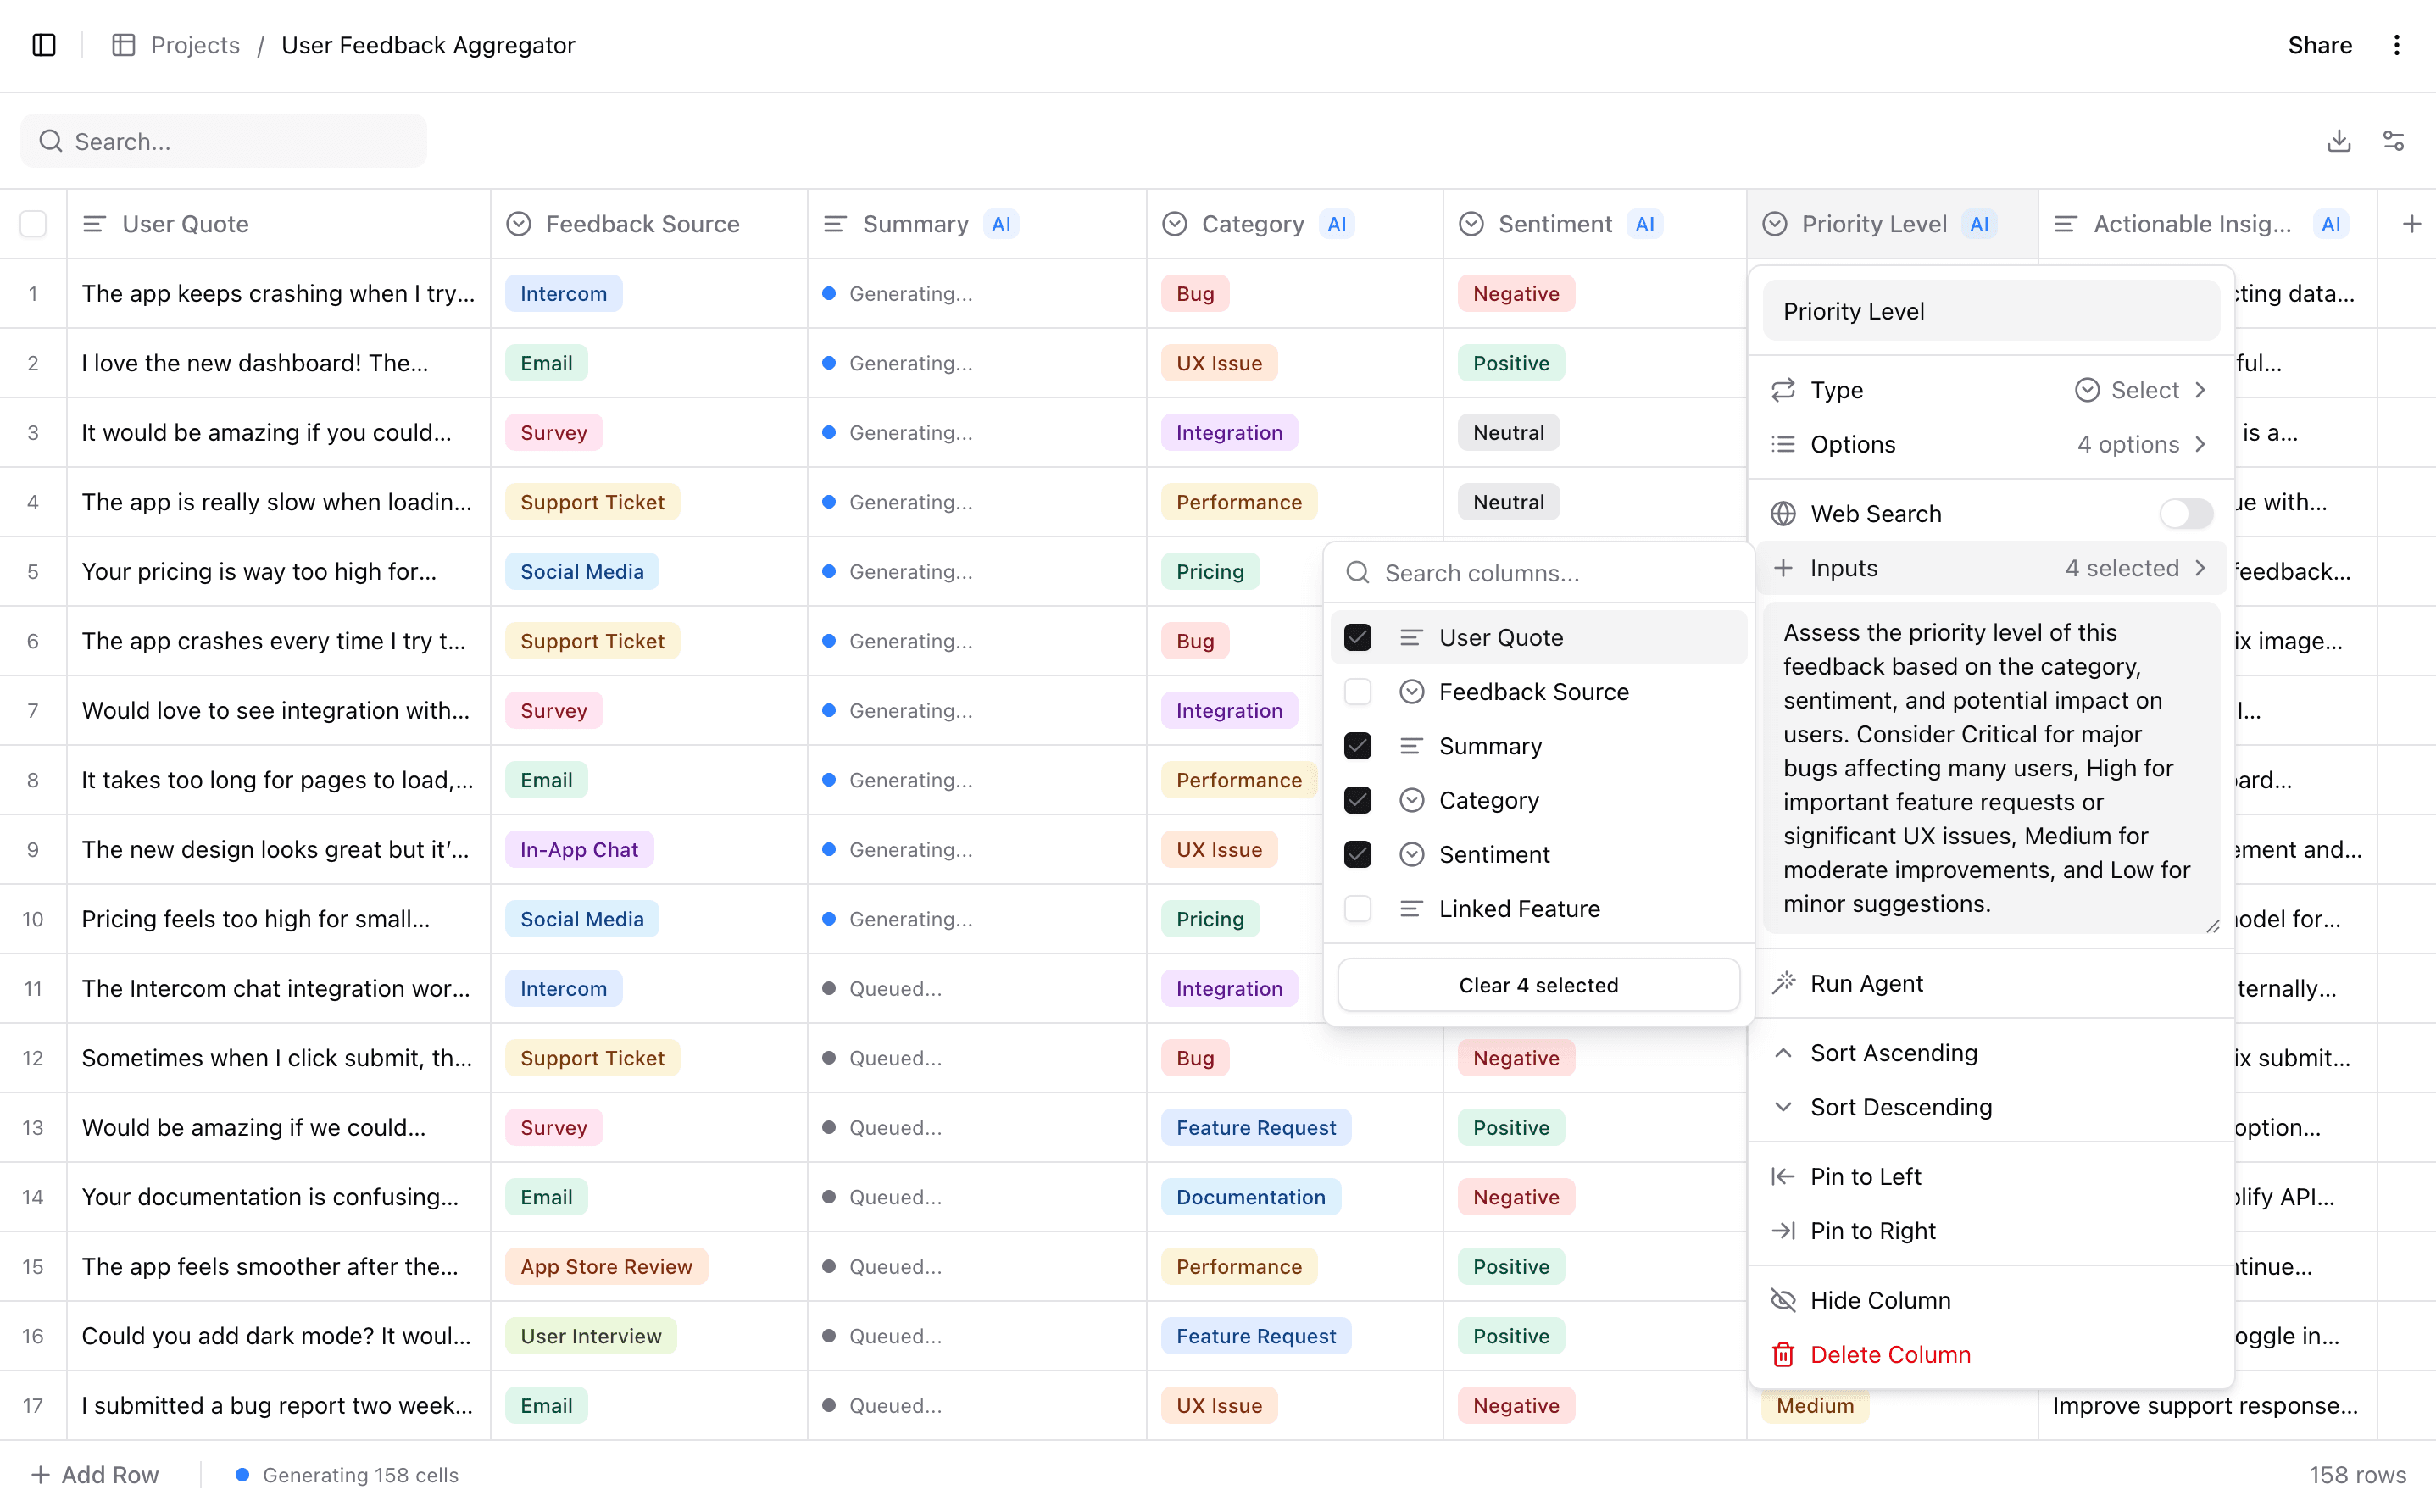This screenshot has height=1512, width=2436.
Task: Click the AI badge on the Summary column
Action: (1002, 224)
